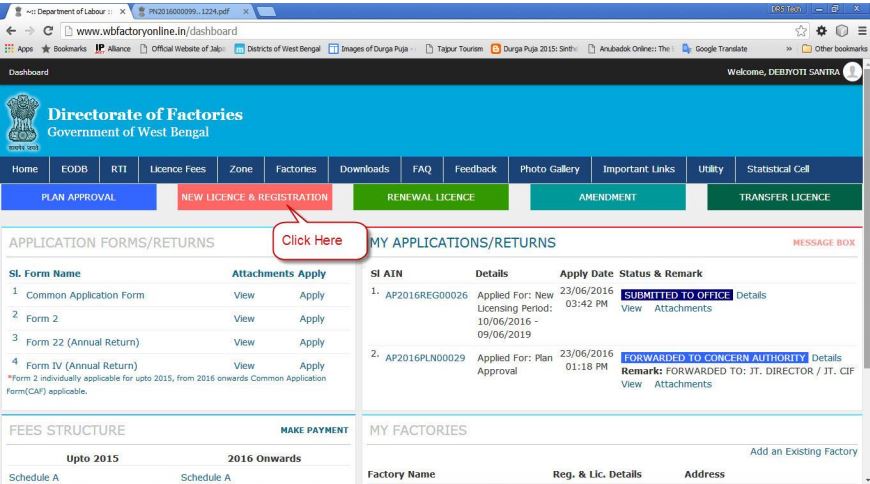This screenshot has width=870, height=484.
Task: View attachments for Form IV (Annual Return)
Action: tap(244, 366)
